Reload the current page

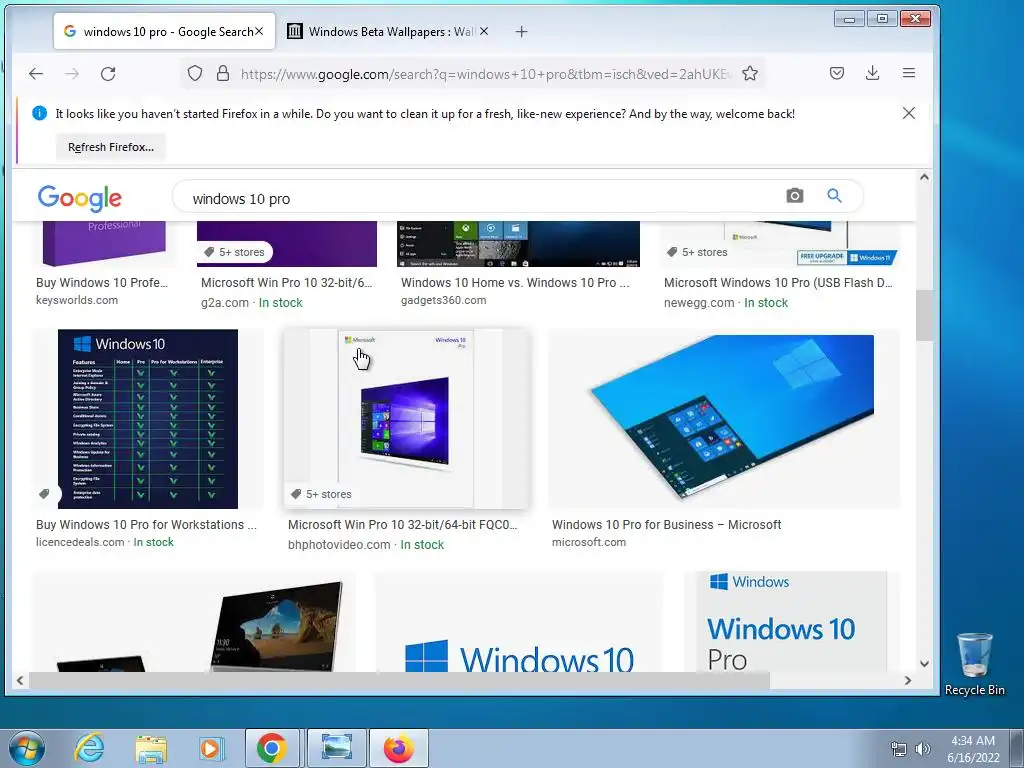108,74
